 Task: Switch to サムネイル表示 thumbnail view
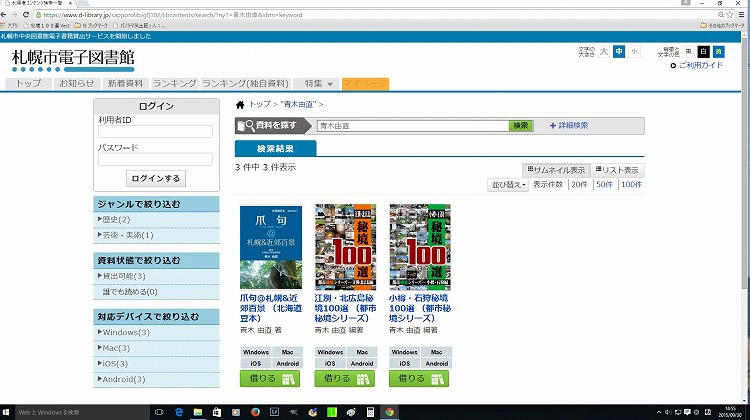pyautogui.click(x=556, y=170)
